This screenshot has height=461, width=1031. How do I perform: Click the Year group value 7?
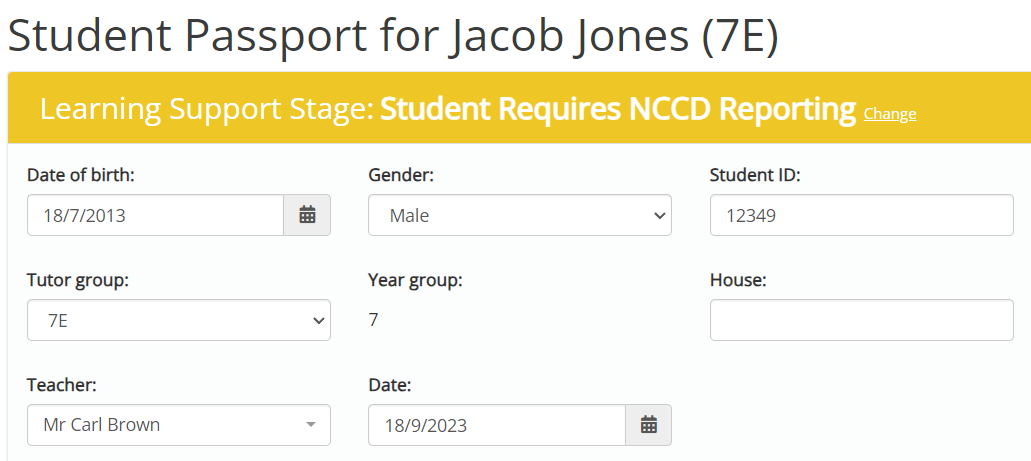click(373, 320)
